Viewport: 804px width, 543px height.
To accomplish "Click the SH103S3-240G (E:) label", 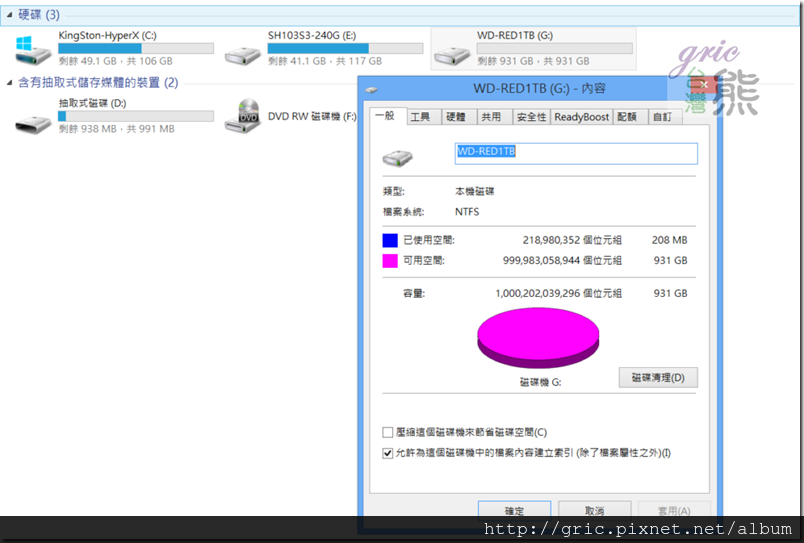I will [312, 35].
